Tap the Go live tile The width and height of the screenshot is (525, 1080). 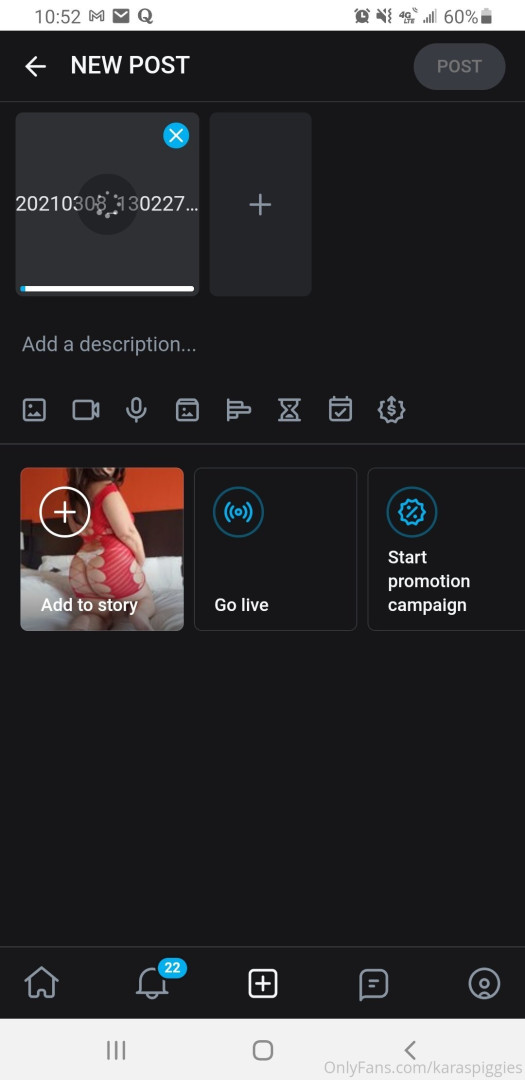click(x=276, y=549)
